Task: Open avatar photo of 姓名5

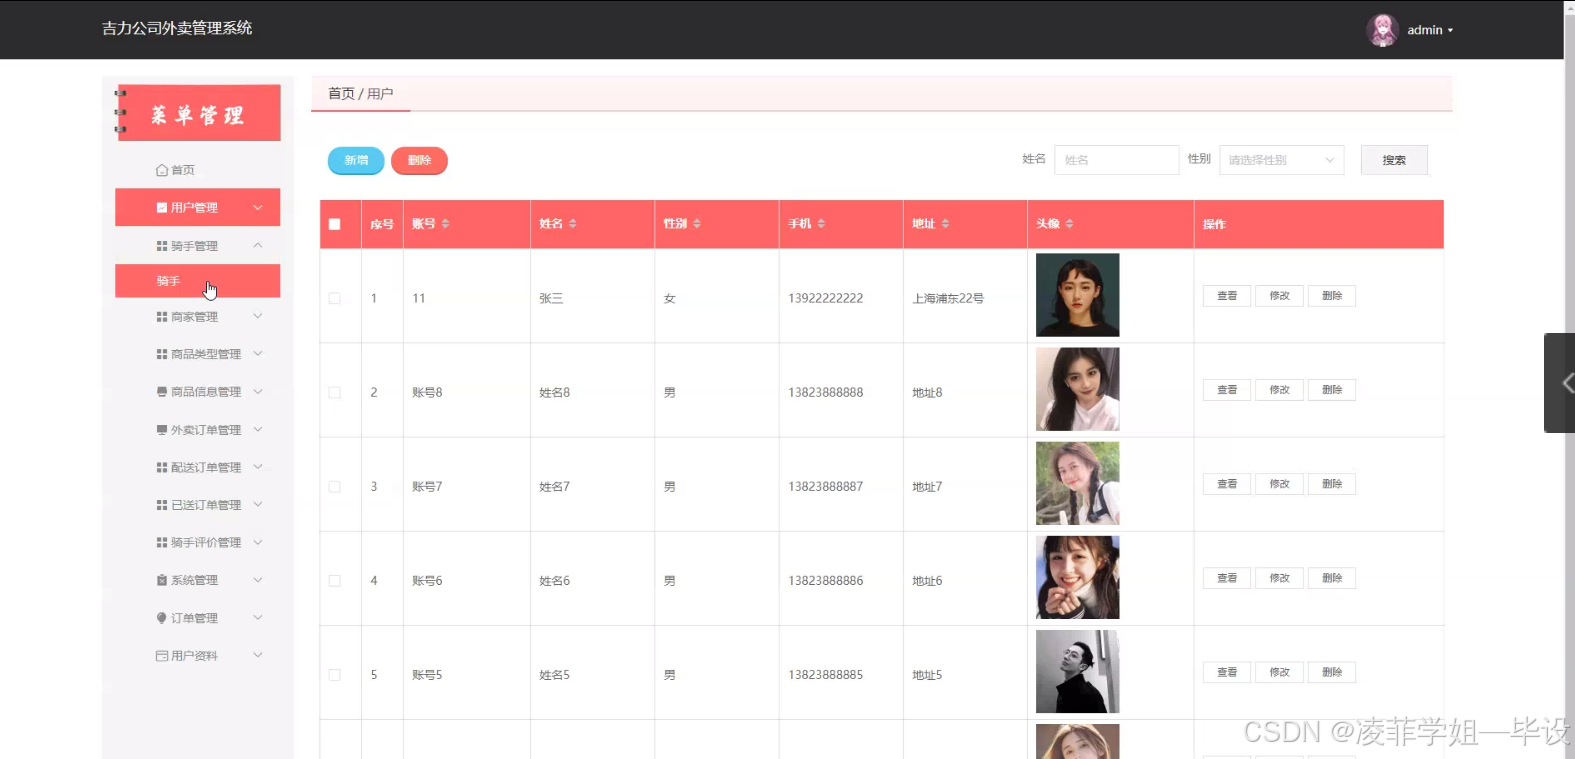Action: [x=1077, y=671]
